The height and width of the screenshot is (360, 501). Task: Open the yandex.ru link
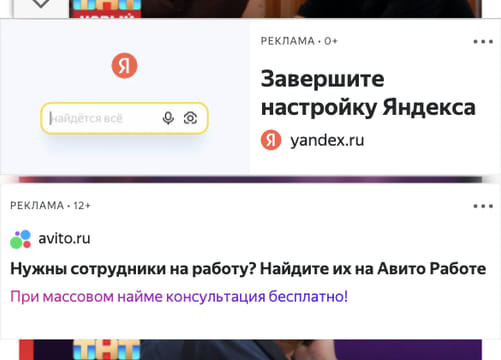pyautogui.click(x=327, y=140)
